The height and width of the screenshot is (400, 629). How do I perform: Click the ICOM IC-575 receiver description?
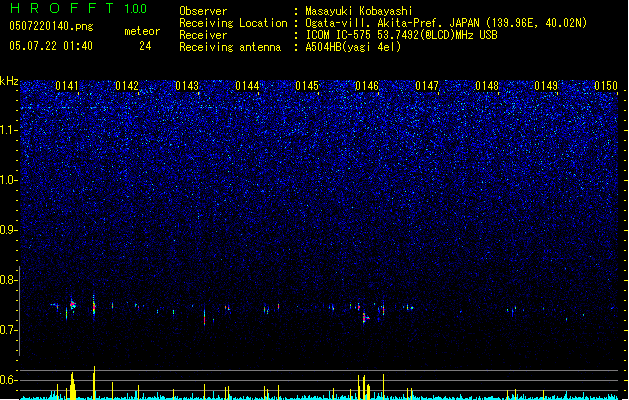402,35
